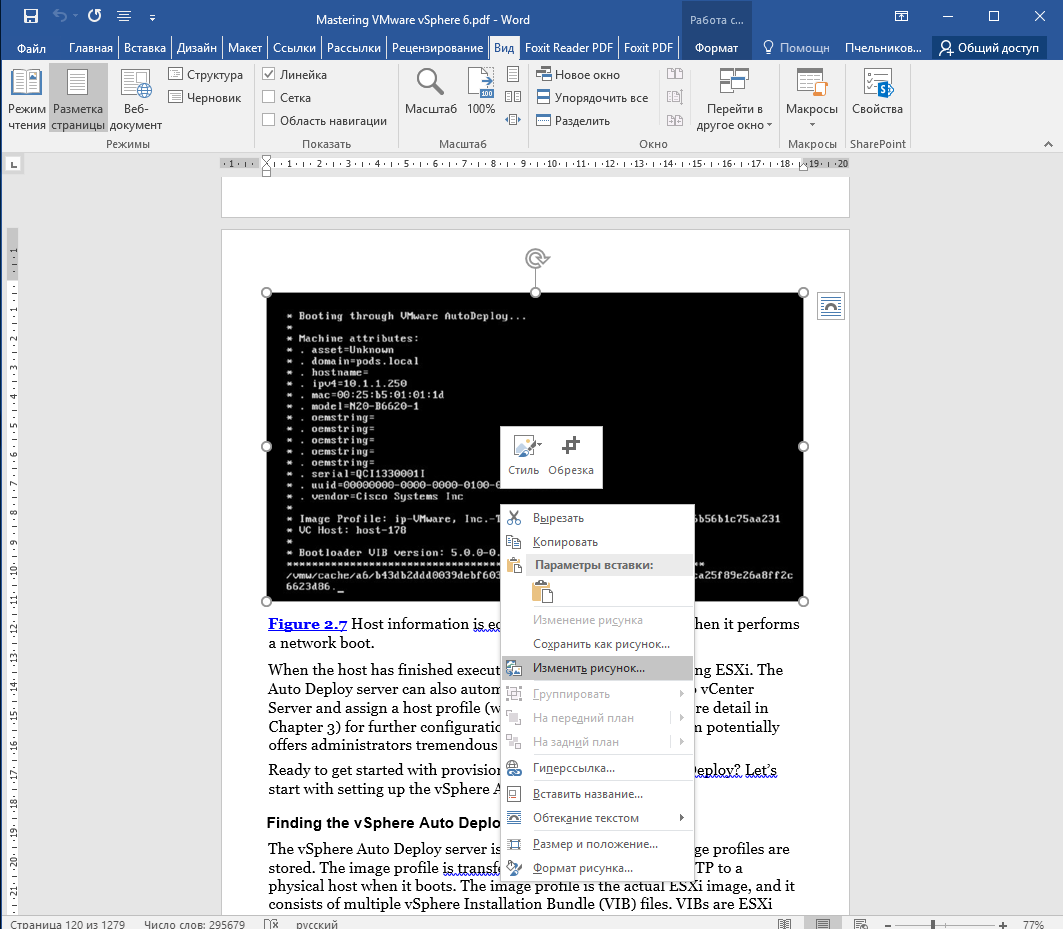
Task: Click the Save icon in the title bar
Action: click(31, 16)
